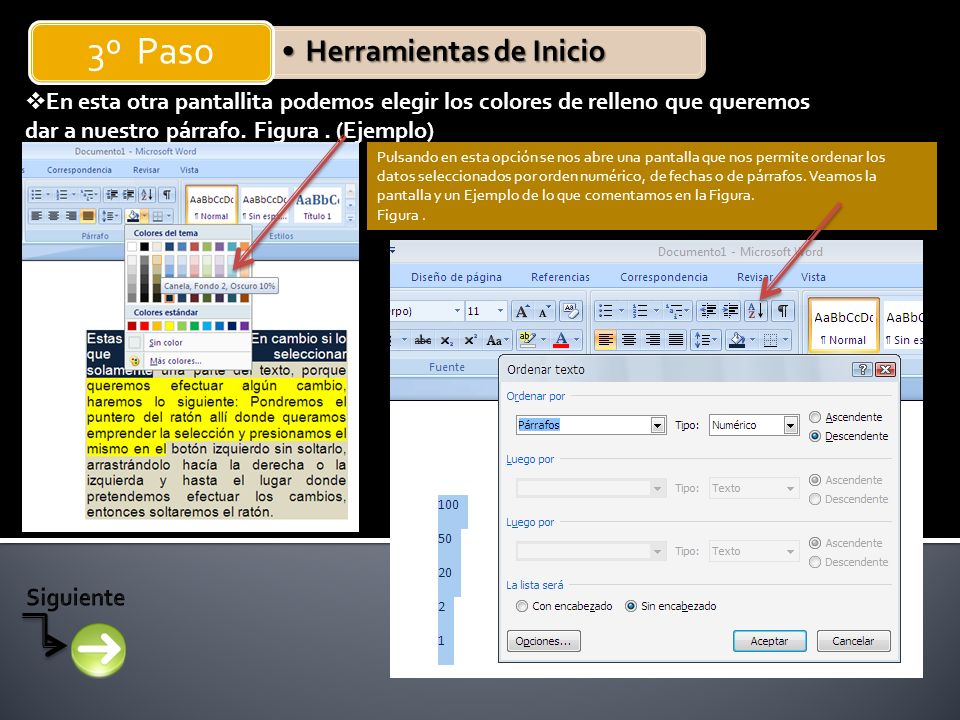
Task: Pick the yellow swatch in Colores estándar
Action: 169,326
